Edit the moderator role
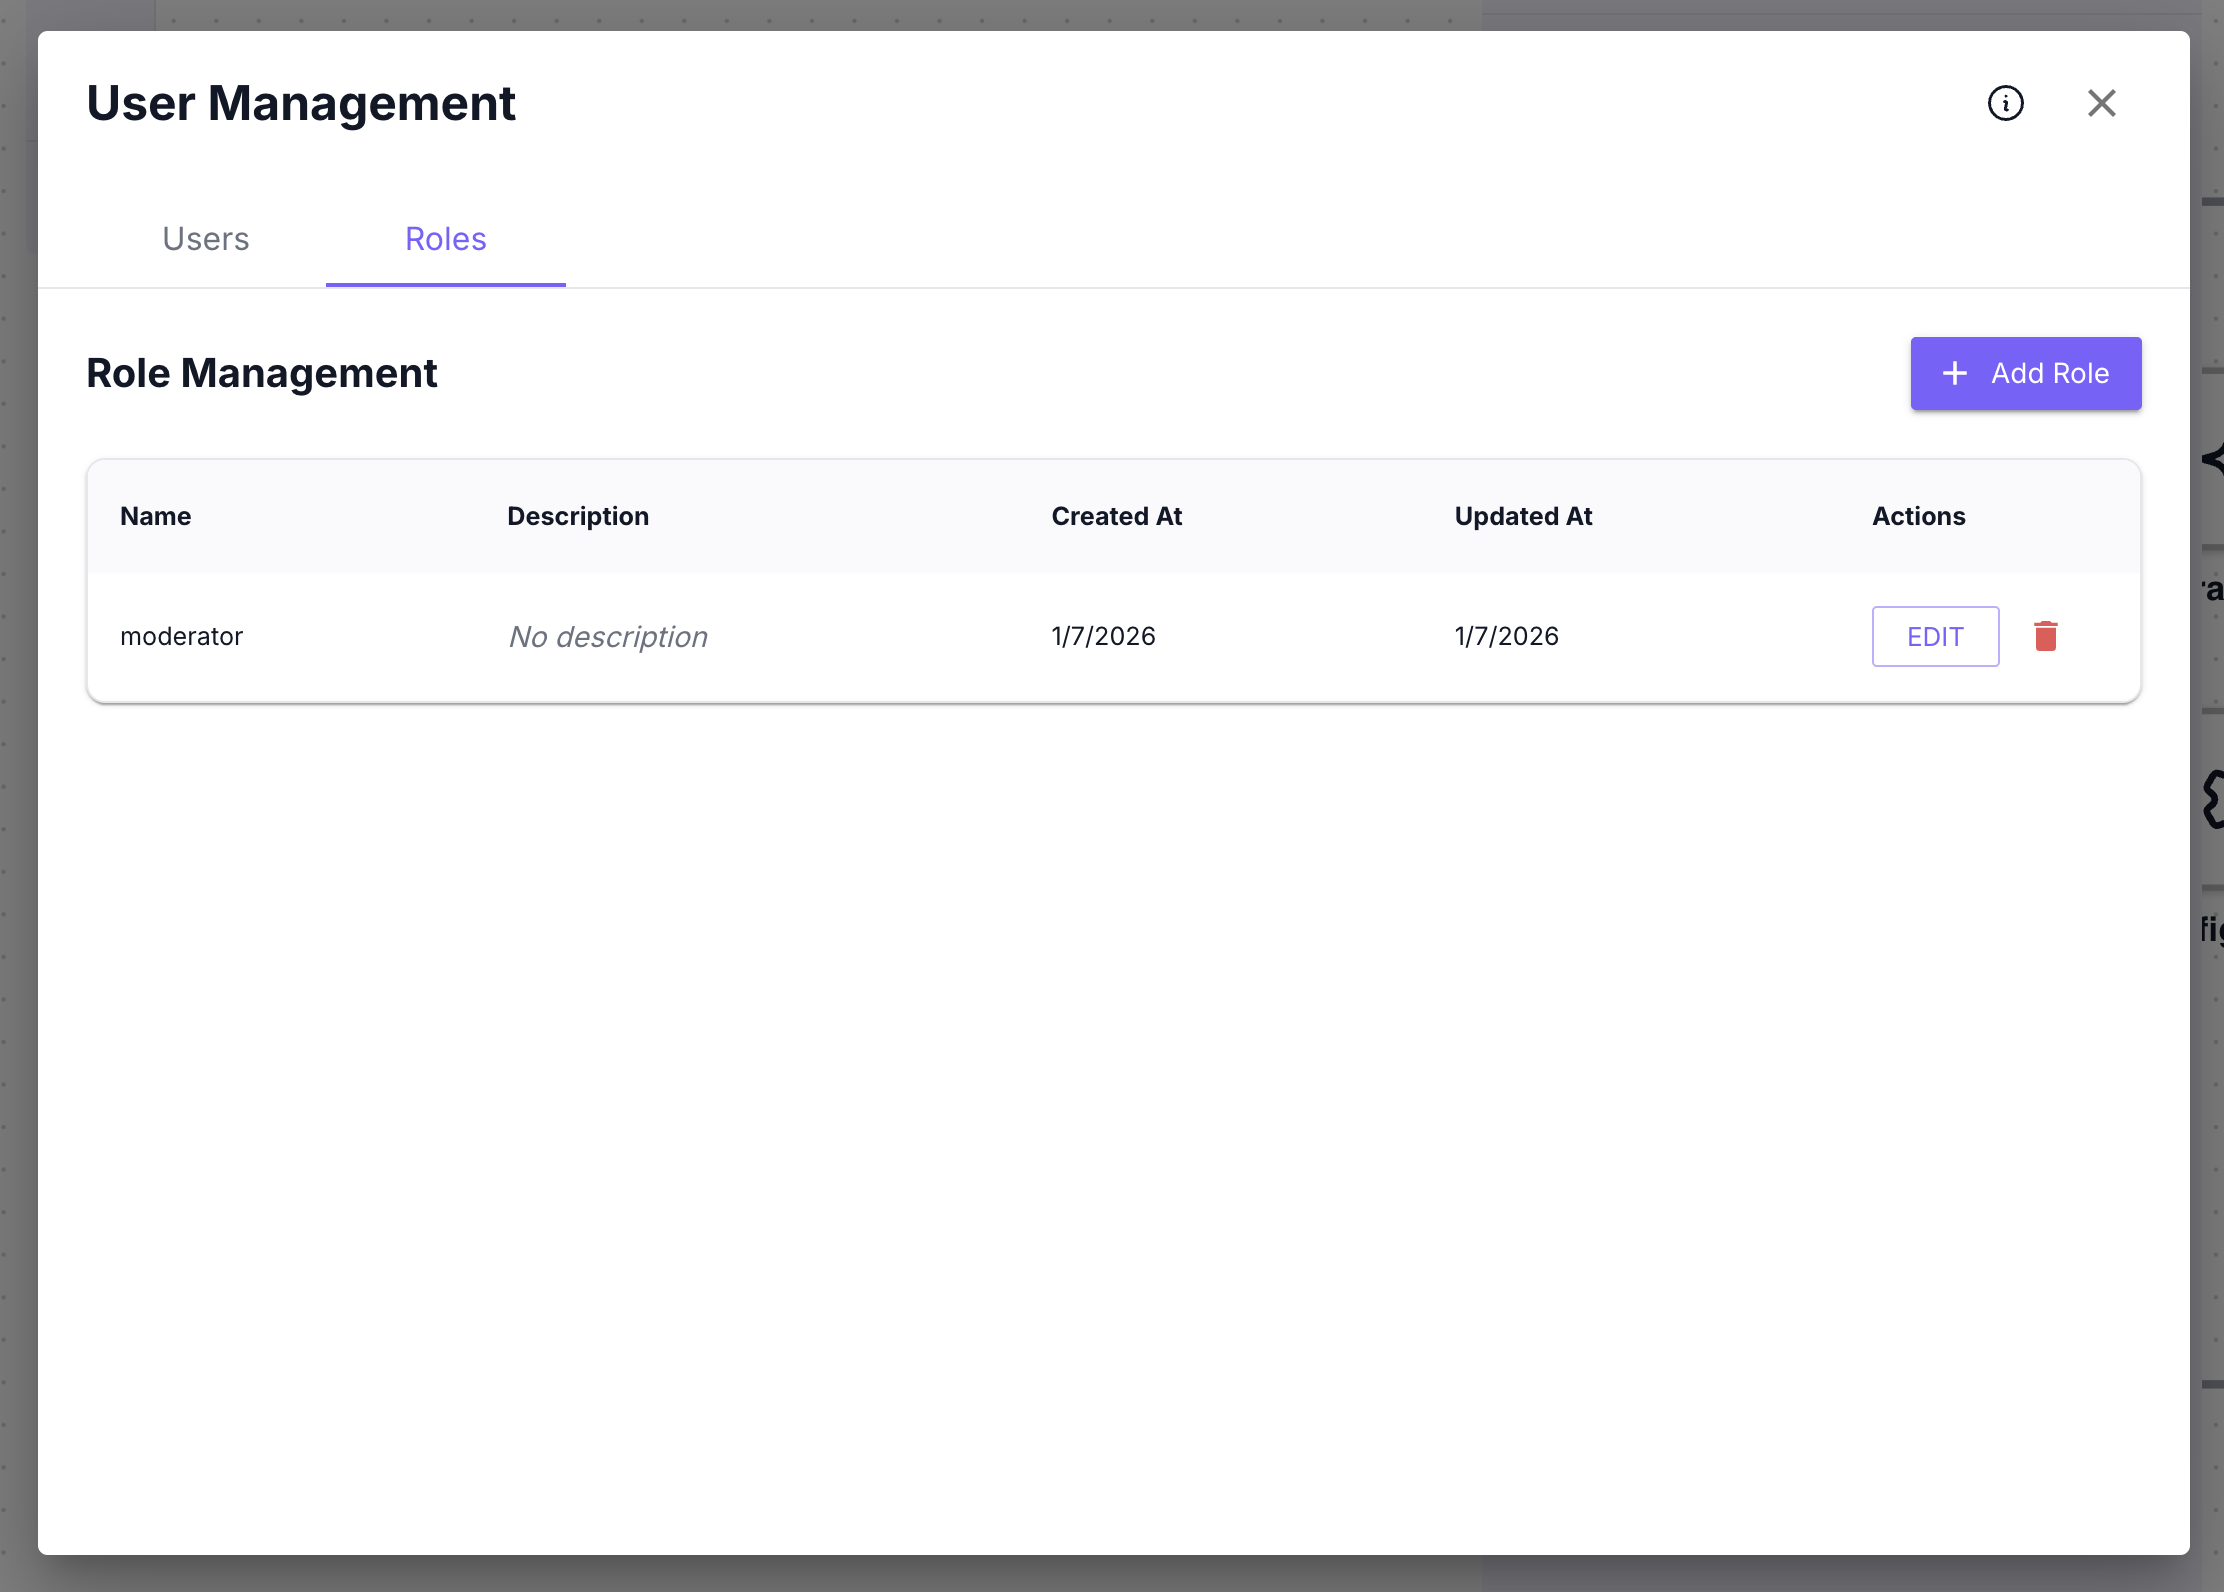The image size is (2224, 1592). coord(1934,636)
